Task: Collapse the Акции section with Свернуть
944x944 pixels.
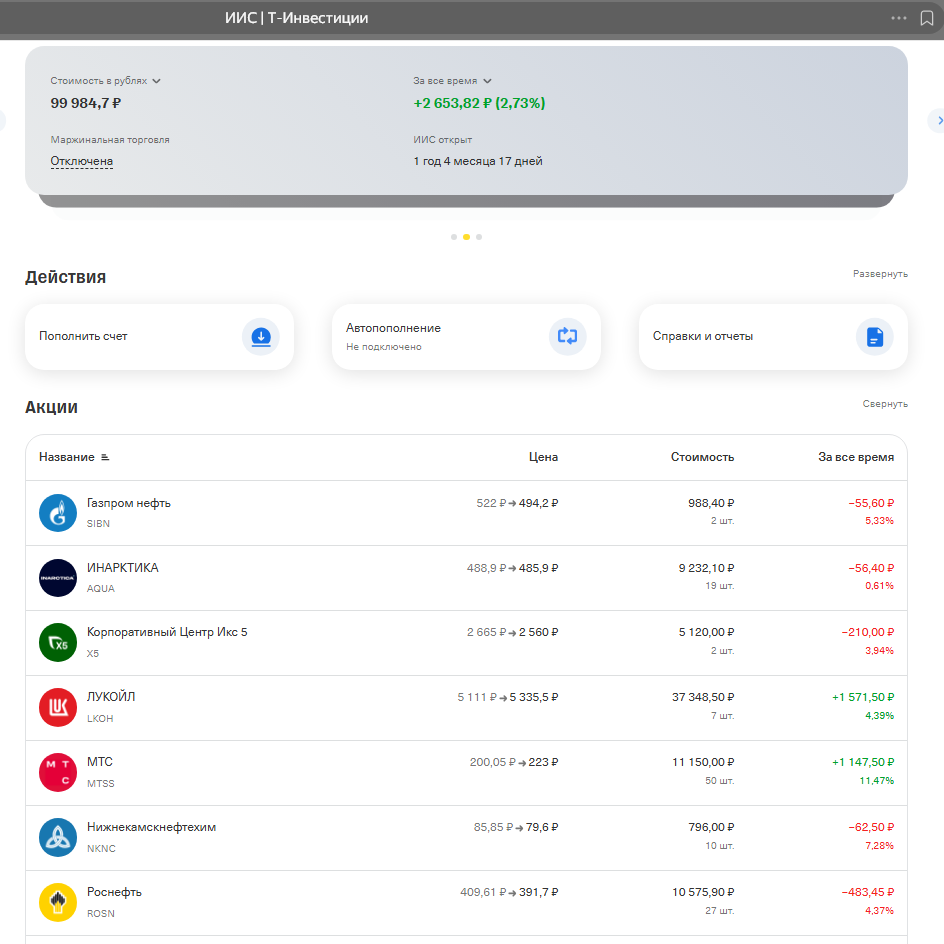Action: pyautogui.click(x=885, y=404)
